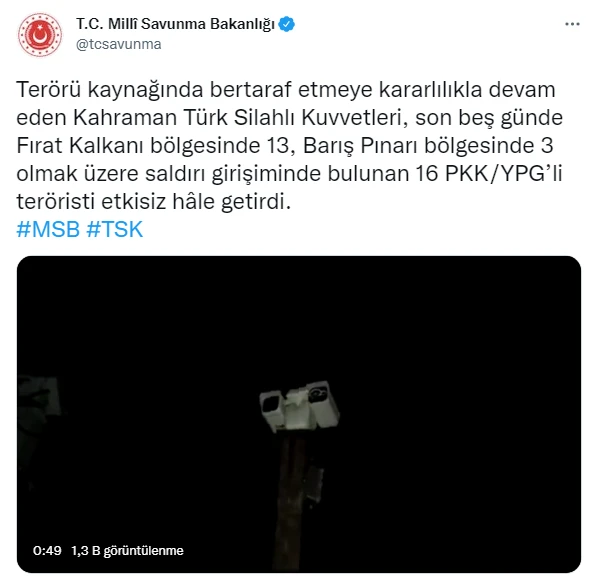Click "teröristi etkisiz hâle getirdi" closing line

click(x=153, y=201)
